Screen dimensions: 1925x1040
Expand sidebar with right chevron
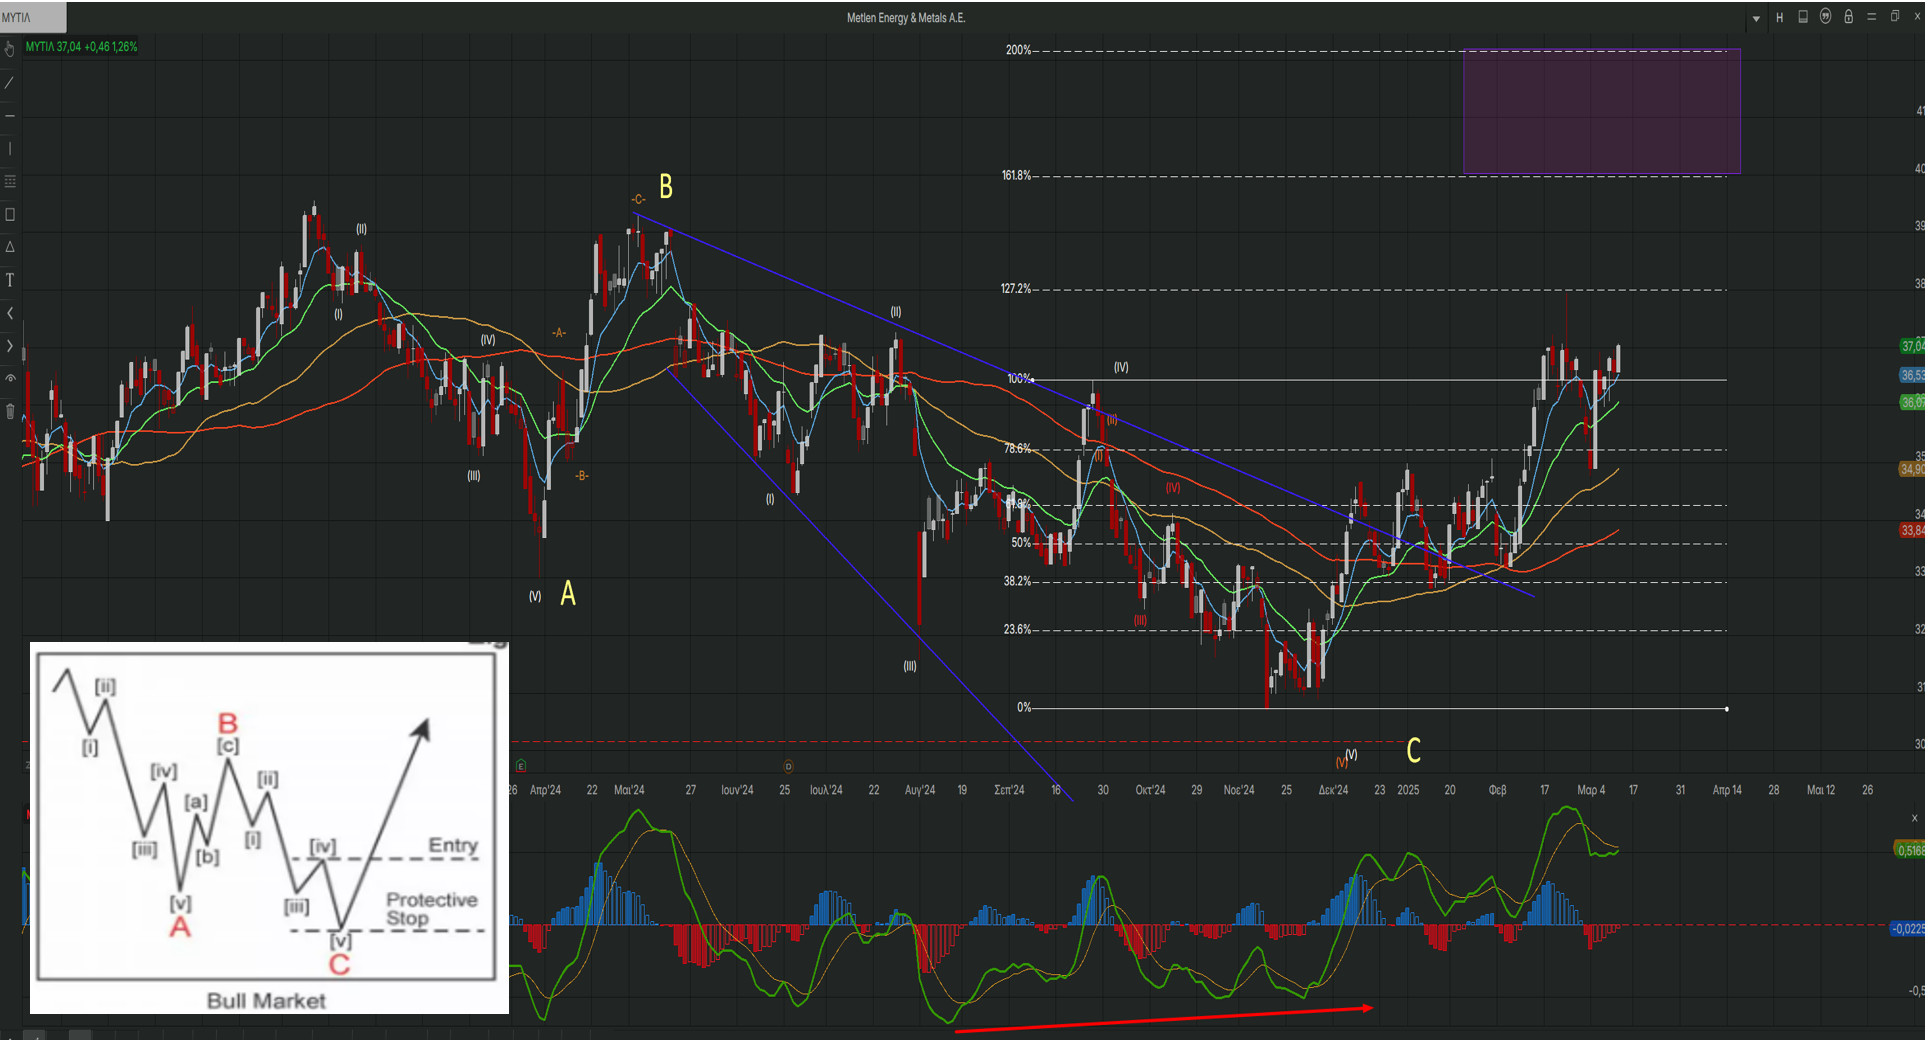(x=9, y=346)
